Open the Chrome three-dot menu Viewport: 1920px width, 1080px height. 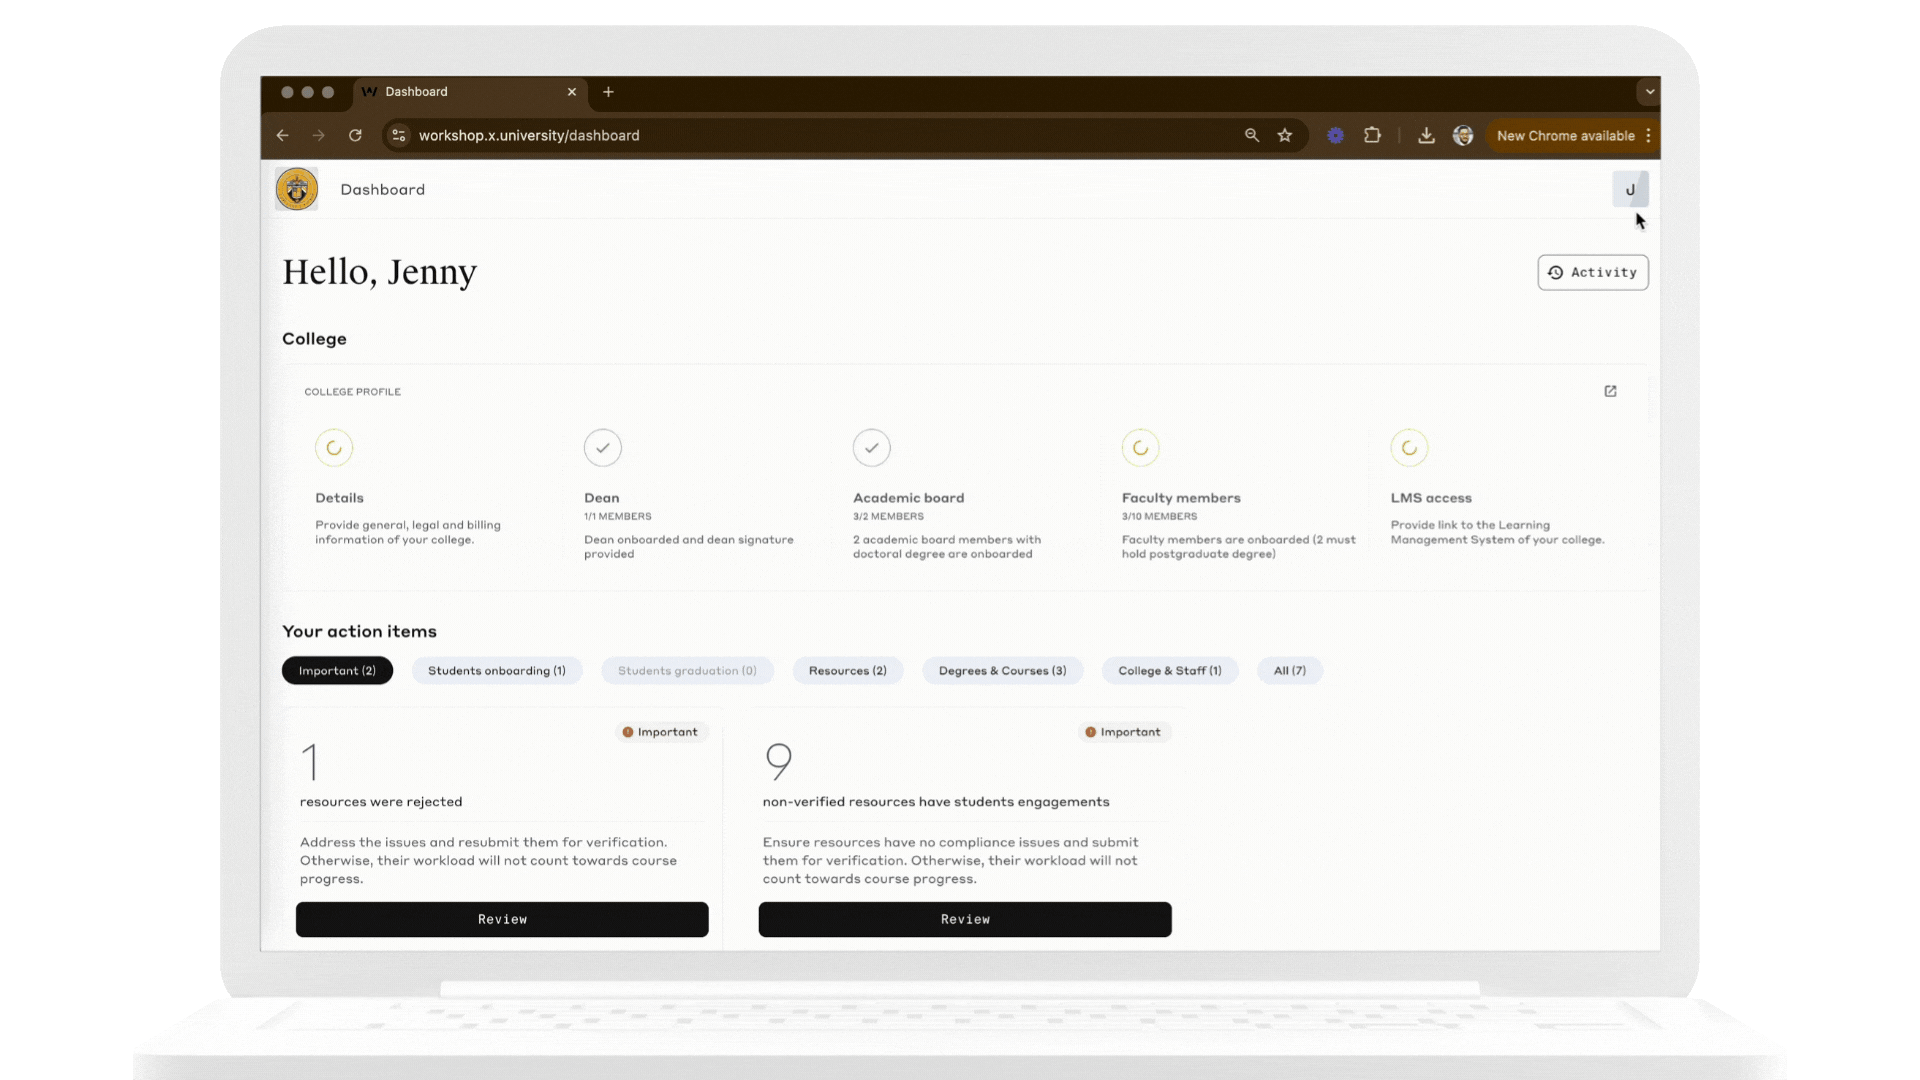tap(1650, 135)
